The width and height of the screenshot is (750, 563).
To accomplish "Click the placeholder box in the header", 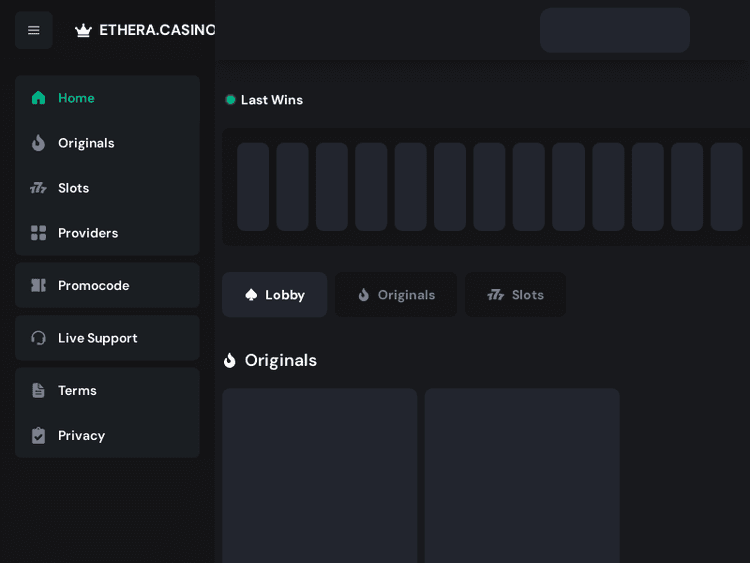I will [615, 30].
